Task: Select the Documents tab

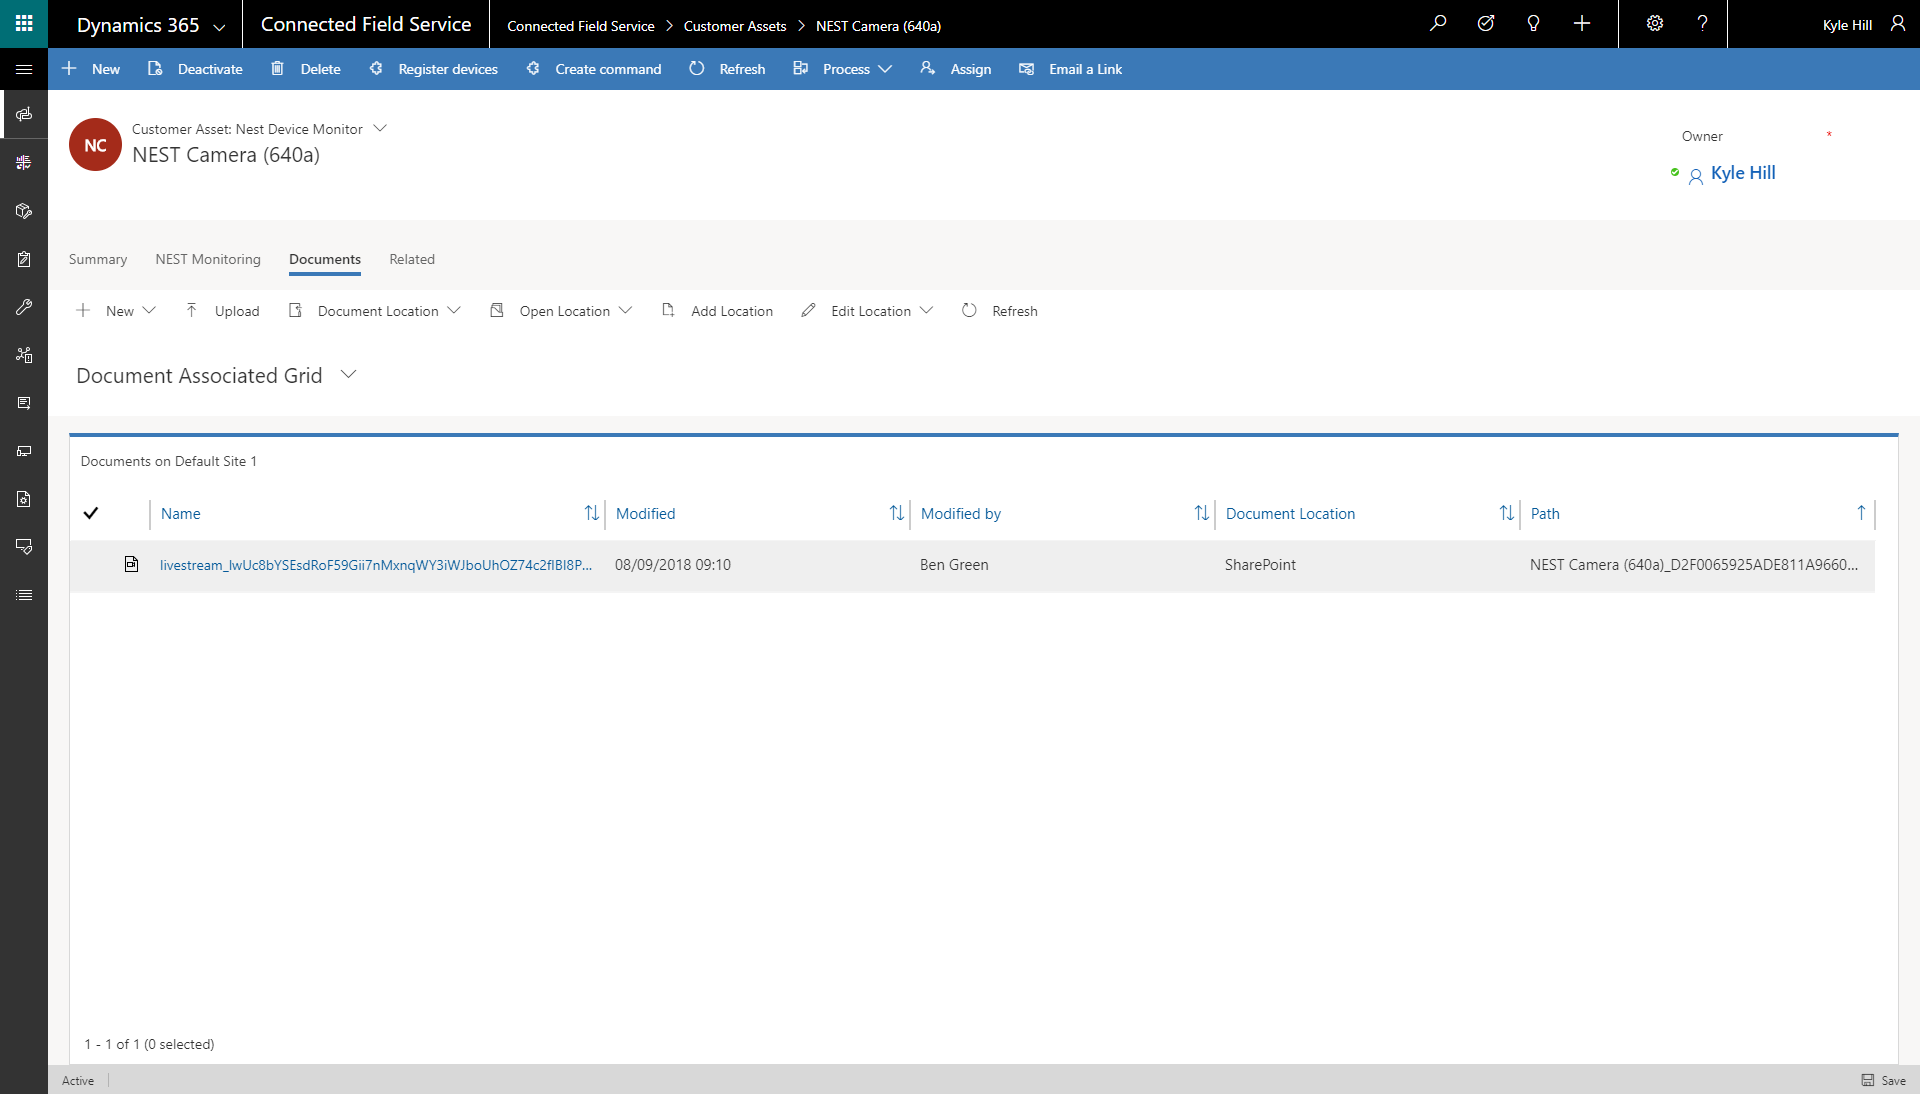Action: coord(325,259)
